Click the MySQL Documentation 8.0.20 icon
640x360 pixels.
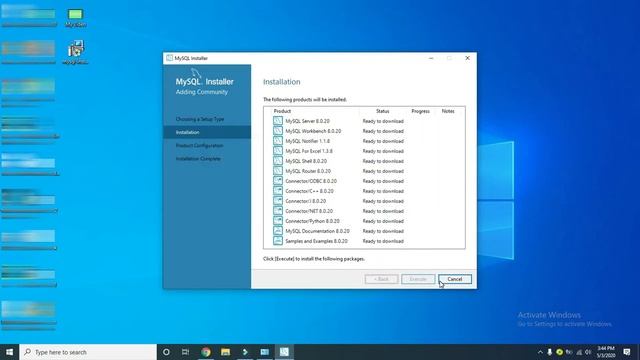[x=278, y=231]
